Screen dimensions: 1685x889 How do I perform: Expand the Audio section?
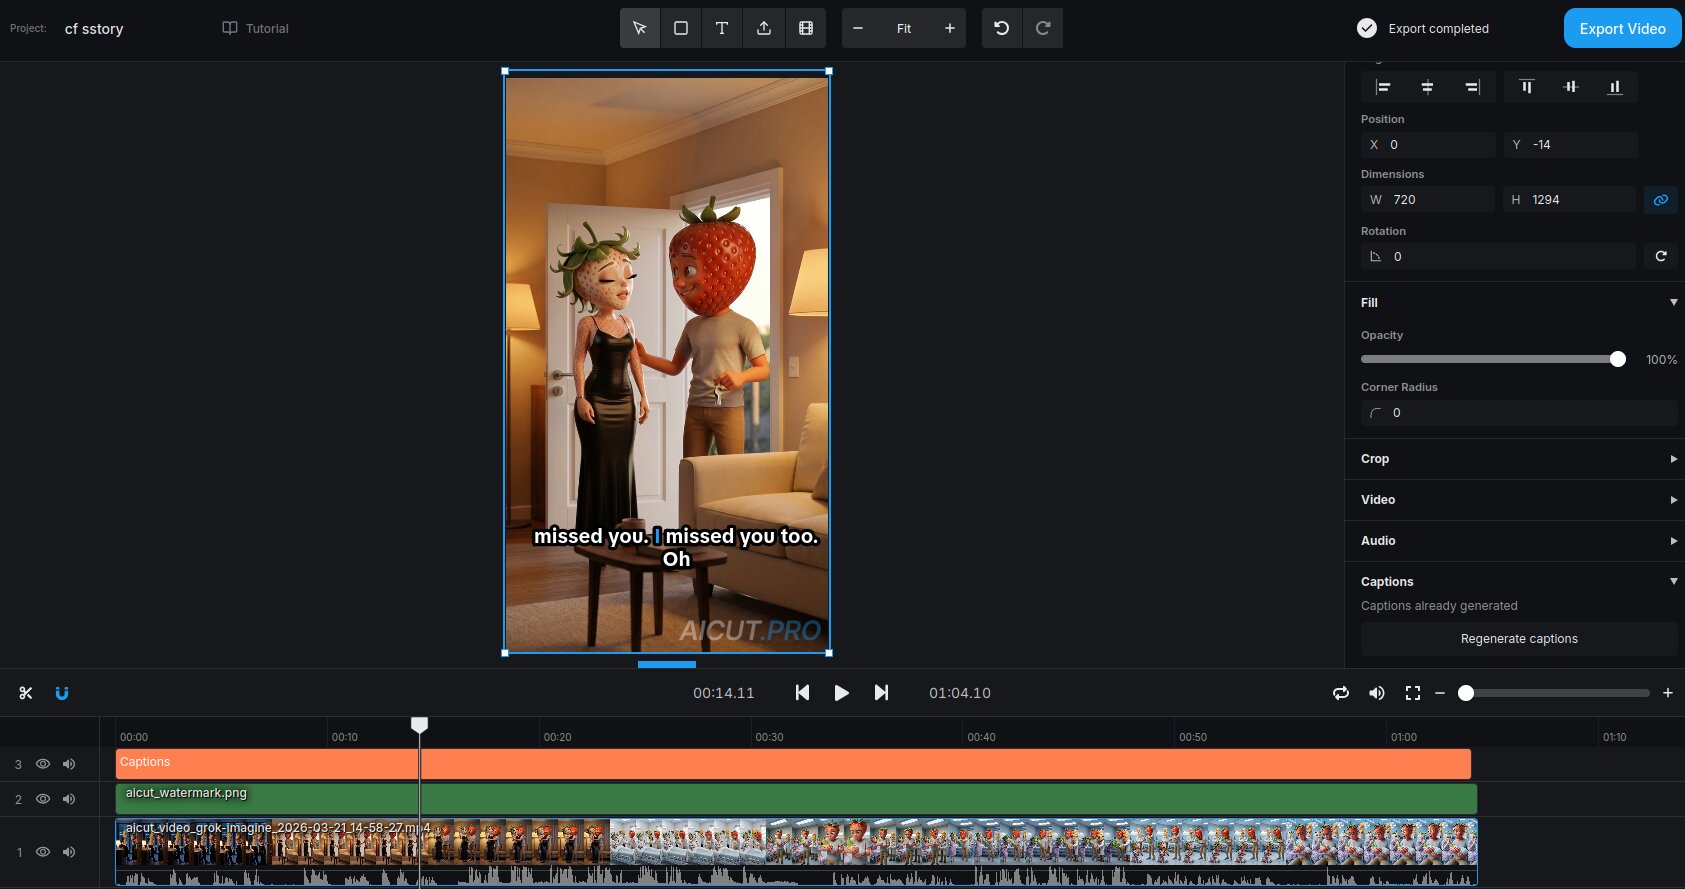[x=1673, y=541]
